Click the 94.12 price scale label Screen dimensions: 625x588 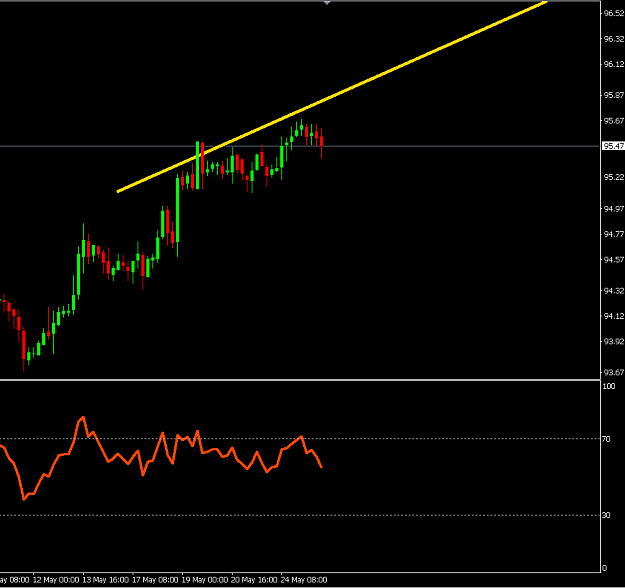[614, 316]
